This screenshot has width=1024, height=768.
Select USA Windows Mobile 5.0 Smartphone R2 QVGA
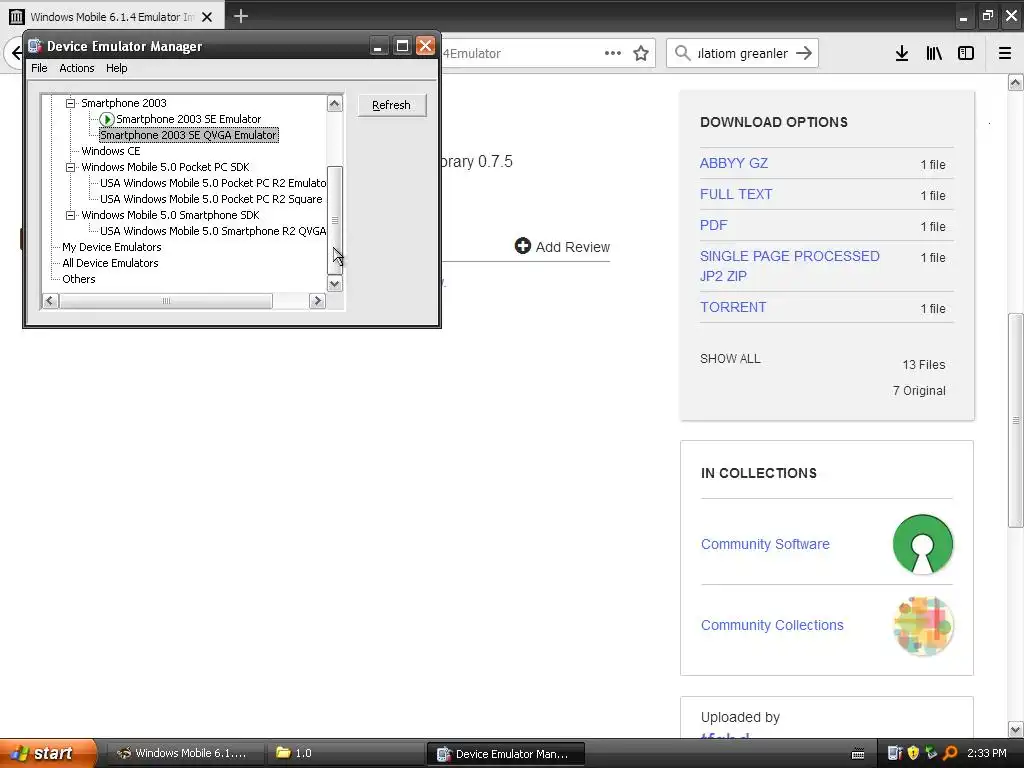213,231
